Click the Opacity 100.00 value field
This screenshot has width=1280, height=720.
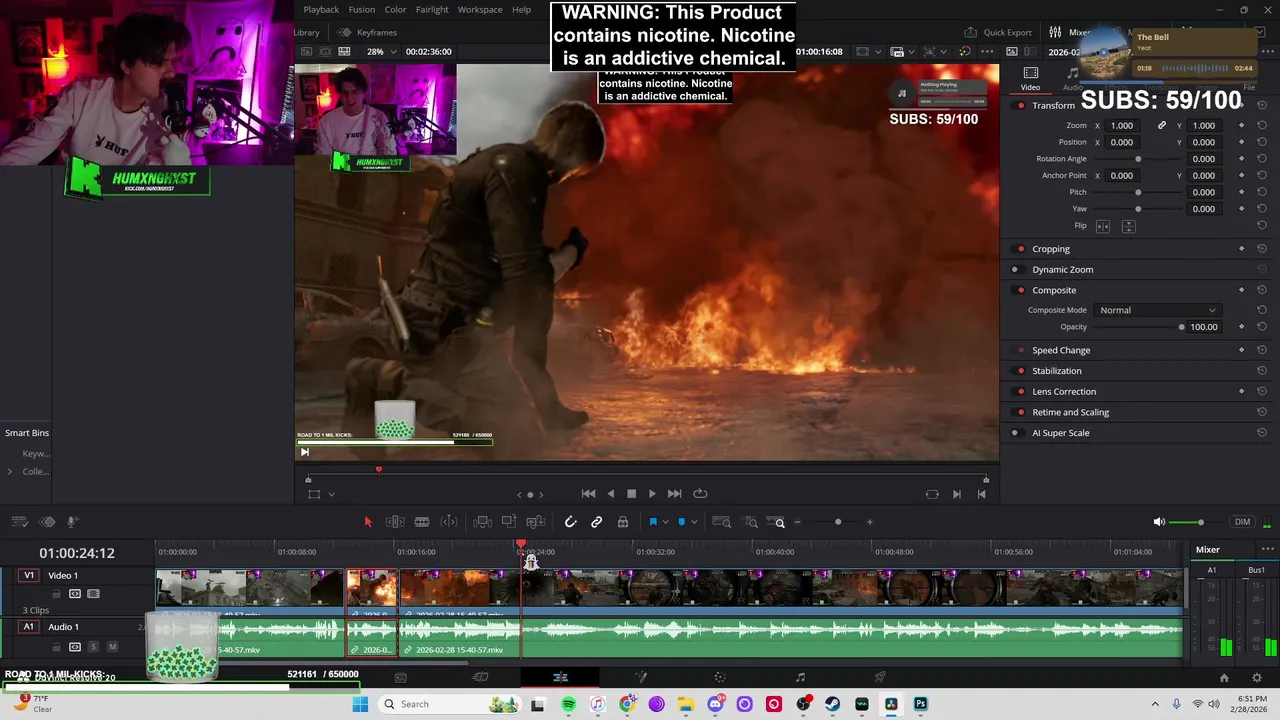pos(1203,327)
